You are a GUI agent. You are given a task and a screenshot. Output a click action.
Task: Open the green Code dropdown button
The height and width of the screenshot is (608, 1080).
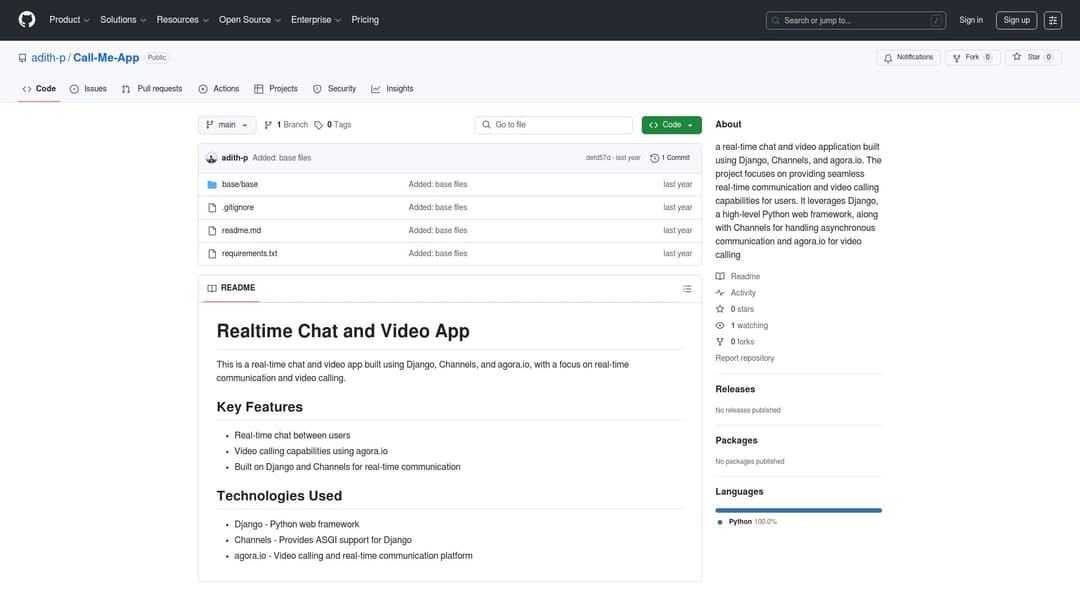(672, 125)
